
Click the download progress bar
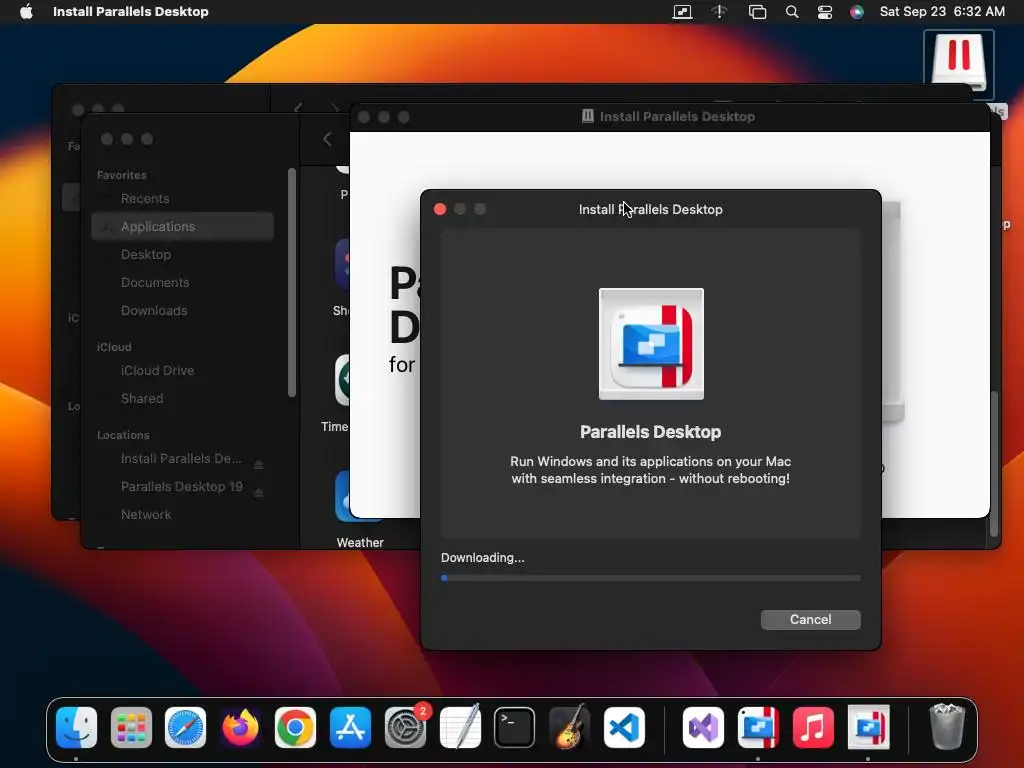650,578
